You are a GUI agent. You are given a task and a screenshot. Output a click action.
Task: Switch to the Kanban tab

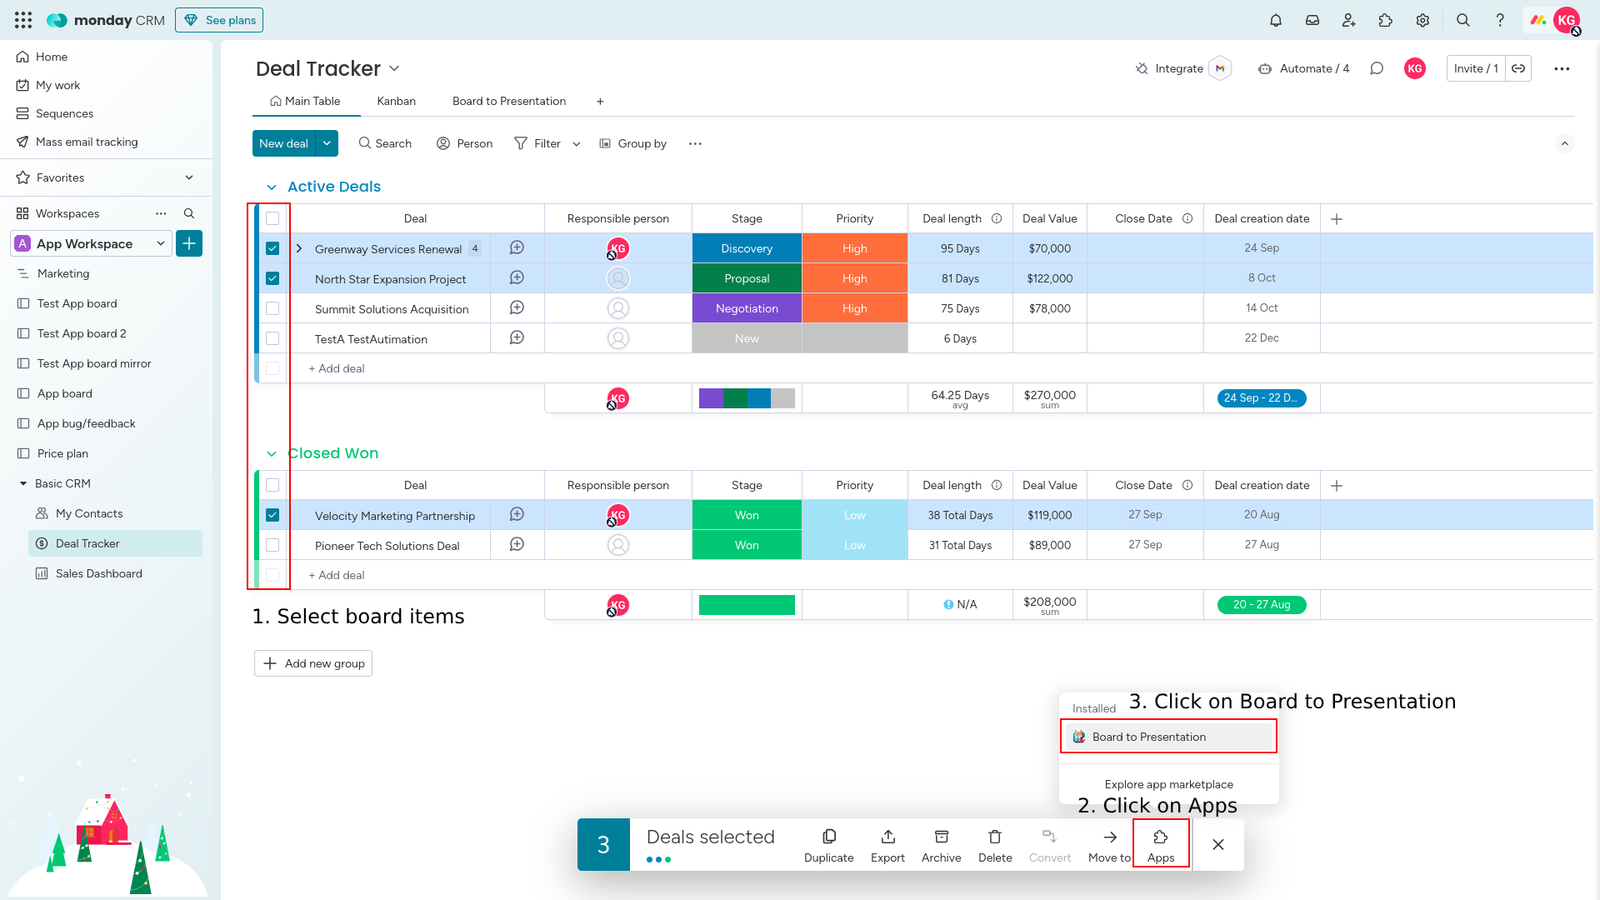tap(396, 101)
